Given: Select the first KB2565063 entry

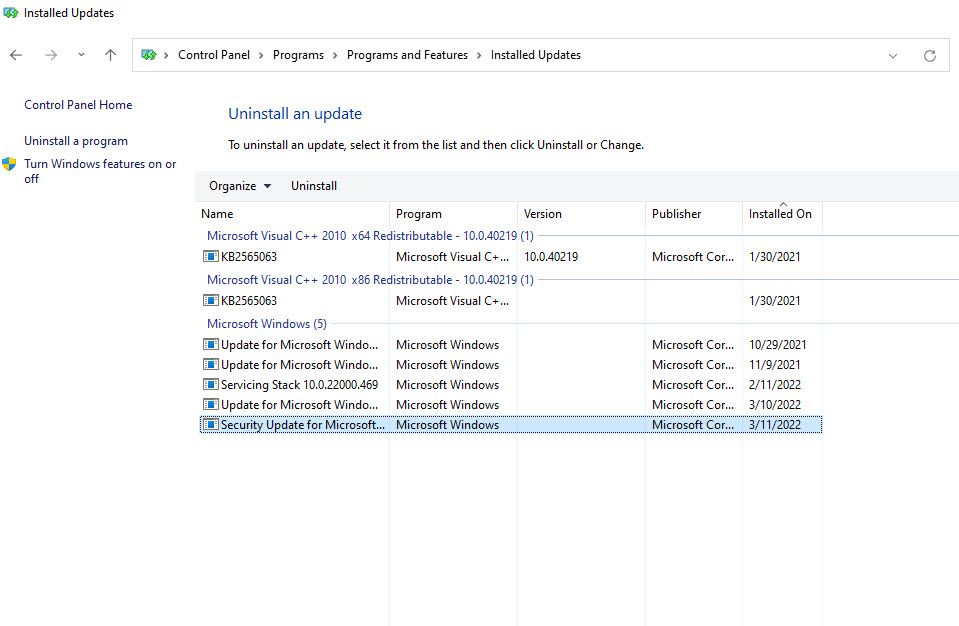Looking at the screenshot, I should [x=246, y=257].
